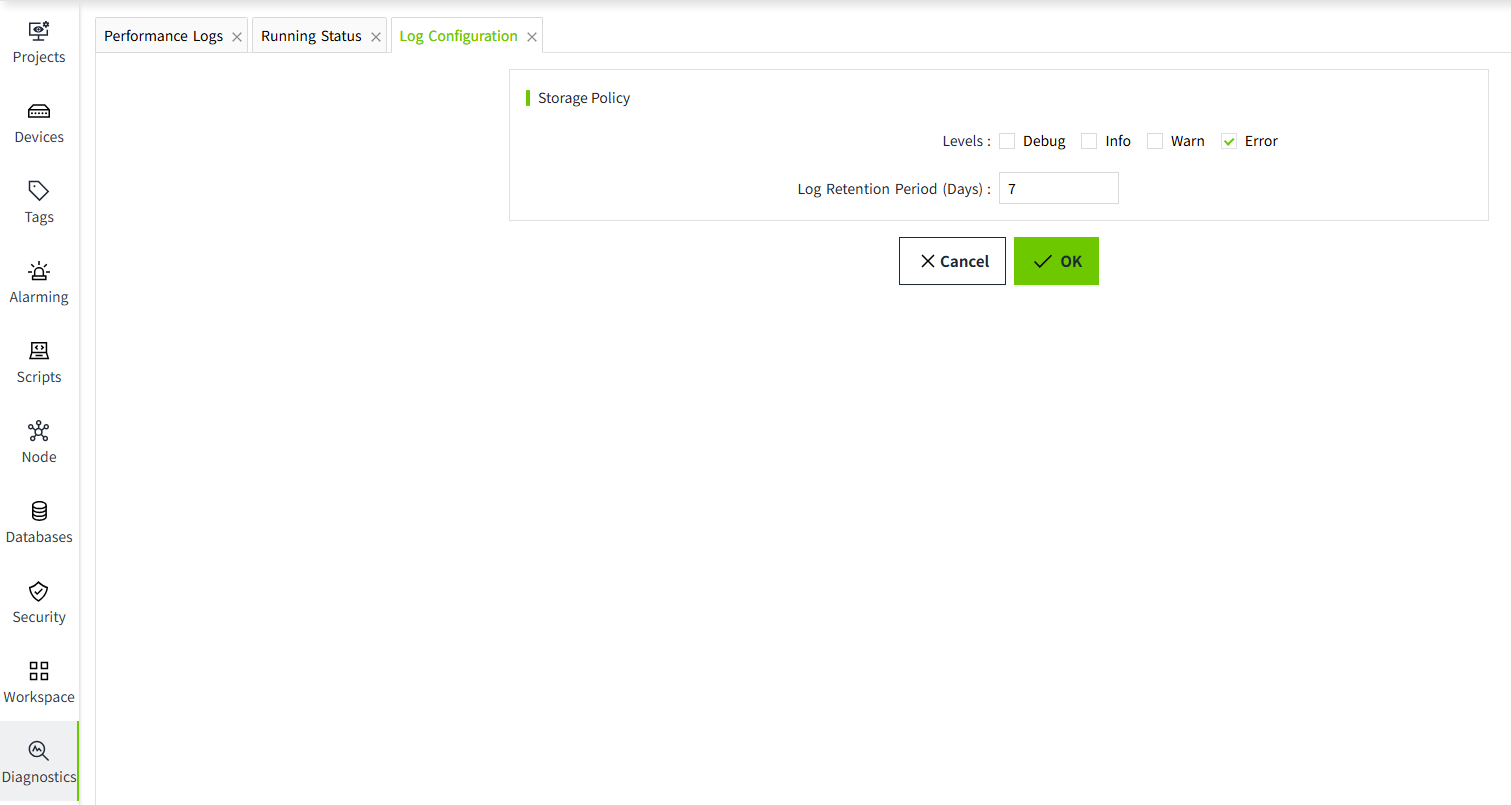Select the Alarming siren icon
Screen dimensions: 1511x805
(x=39, y=271)
